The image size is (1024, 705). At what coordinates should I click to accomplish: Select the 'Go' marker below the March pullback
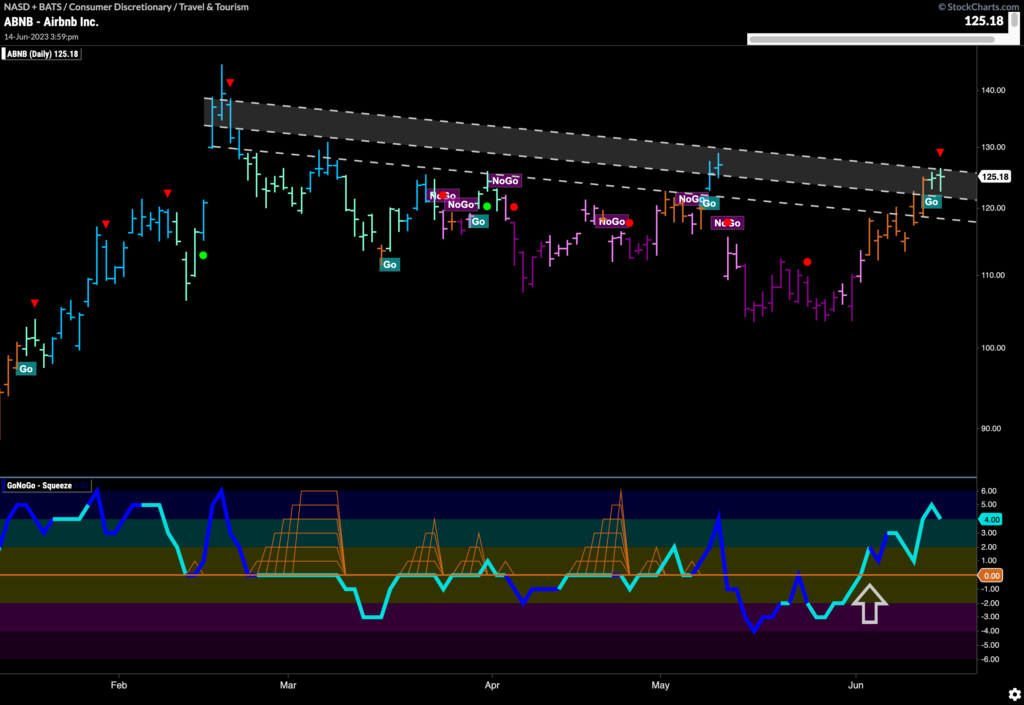pos(389,263)
